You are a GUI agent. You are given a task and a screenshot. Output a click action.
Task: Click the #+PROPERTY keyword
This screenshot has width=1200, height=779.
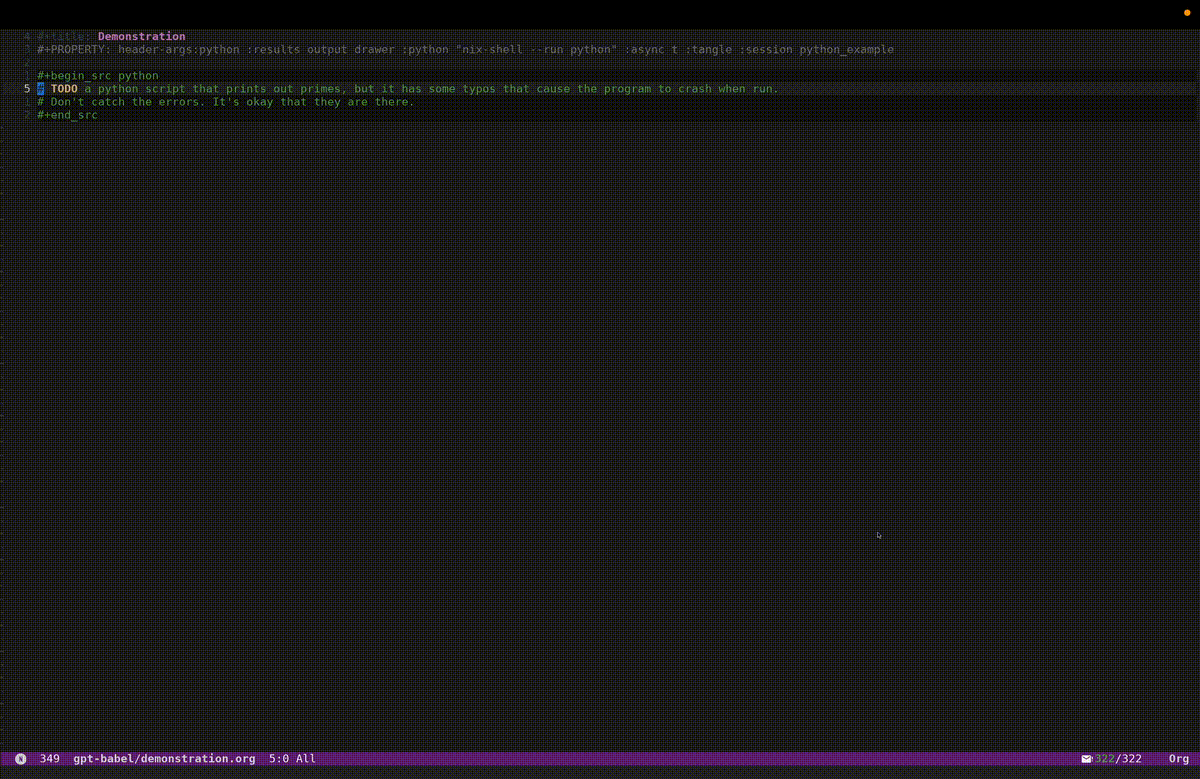coord(74,49)
